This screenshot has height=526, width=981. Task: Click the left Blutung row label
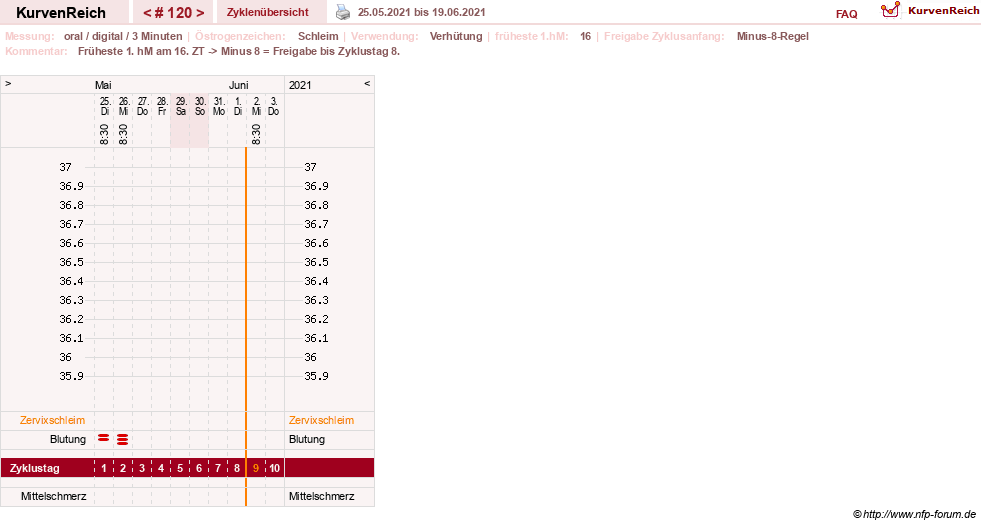(x=68, y=439)
